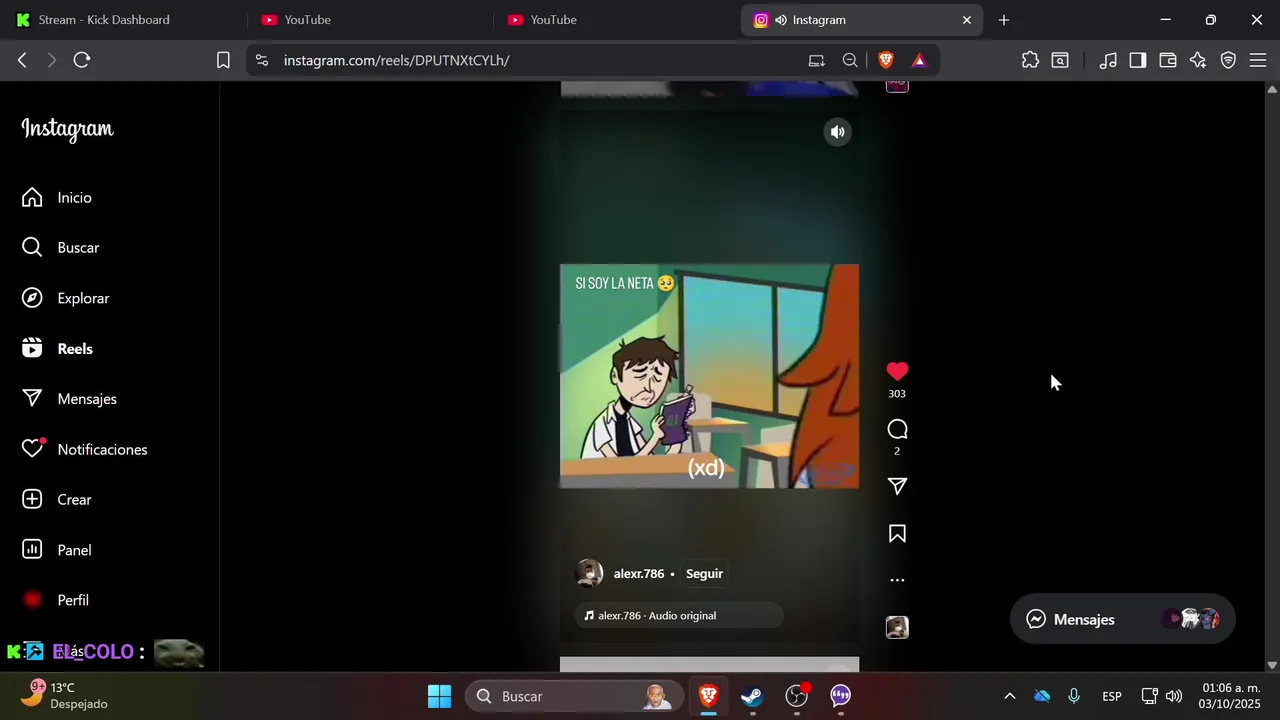Open Brave Shields lion icon

[885, 60]
